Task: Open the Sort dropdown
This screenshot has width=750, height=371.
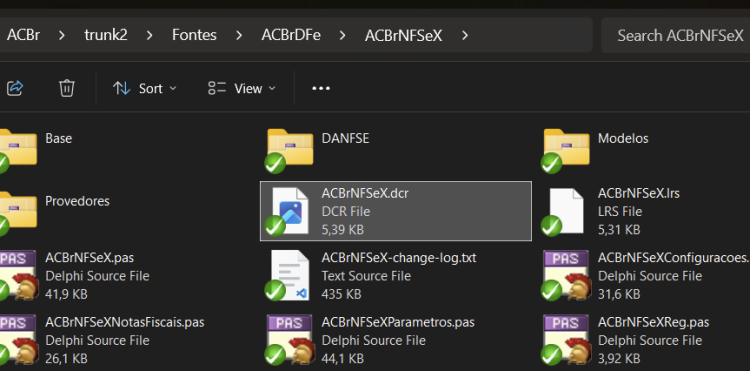Action: pos(144,88)
